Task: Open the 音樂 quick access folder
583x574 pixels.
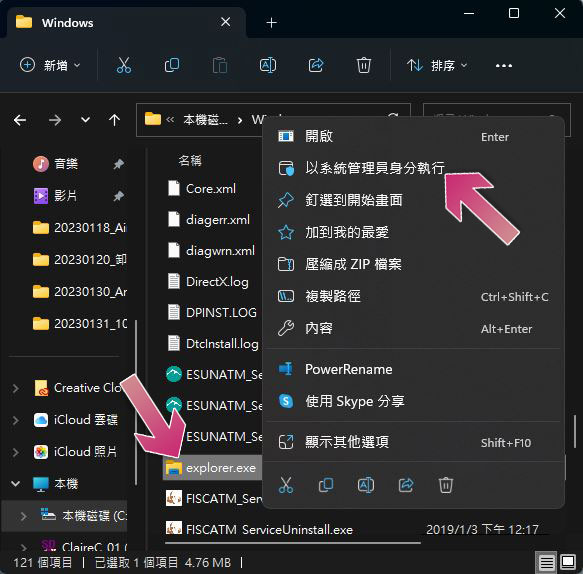Action: [x=66, y=164]
